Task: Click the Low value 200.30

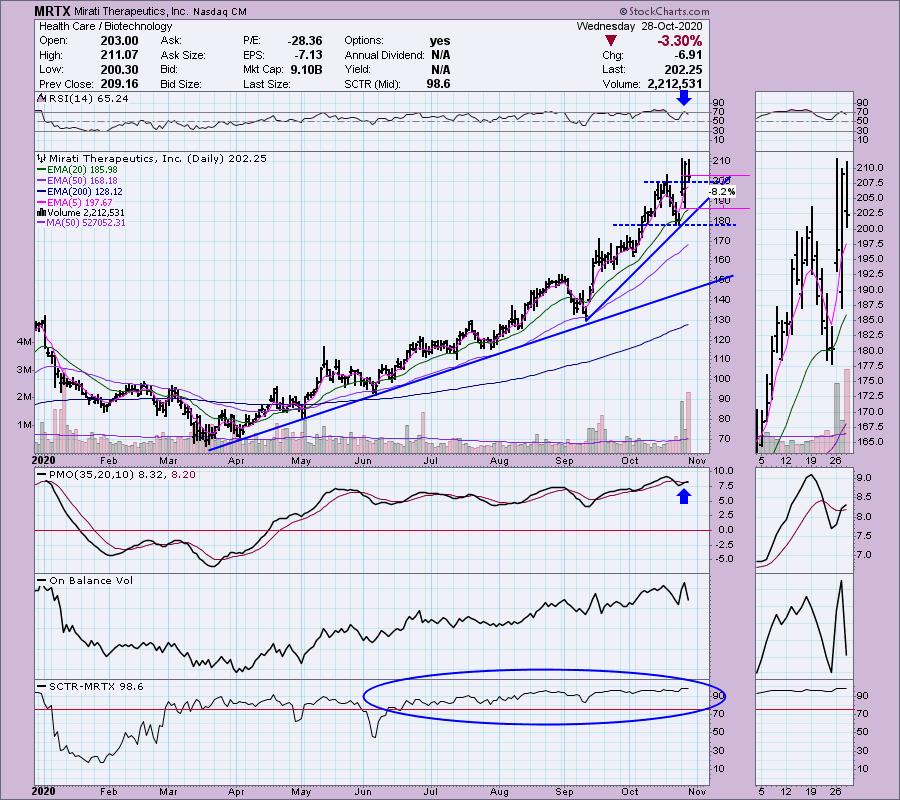Action: [119, 69]
